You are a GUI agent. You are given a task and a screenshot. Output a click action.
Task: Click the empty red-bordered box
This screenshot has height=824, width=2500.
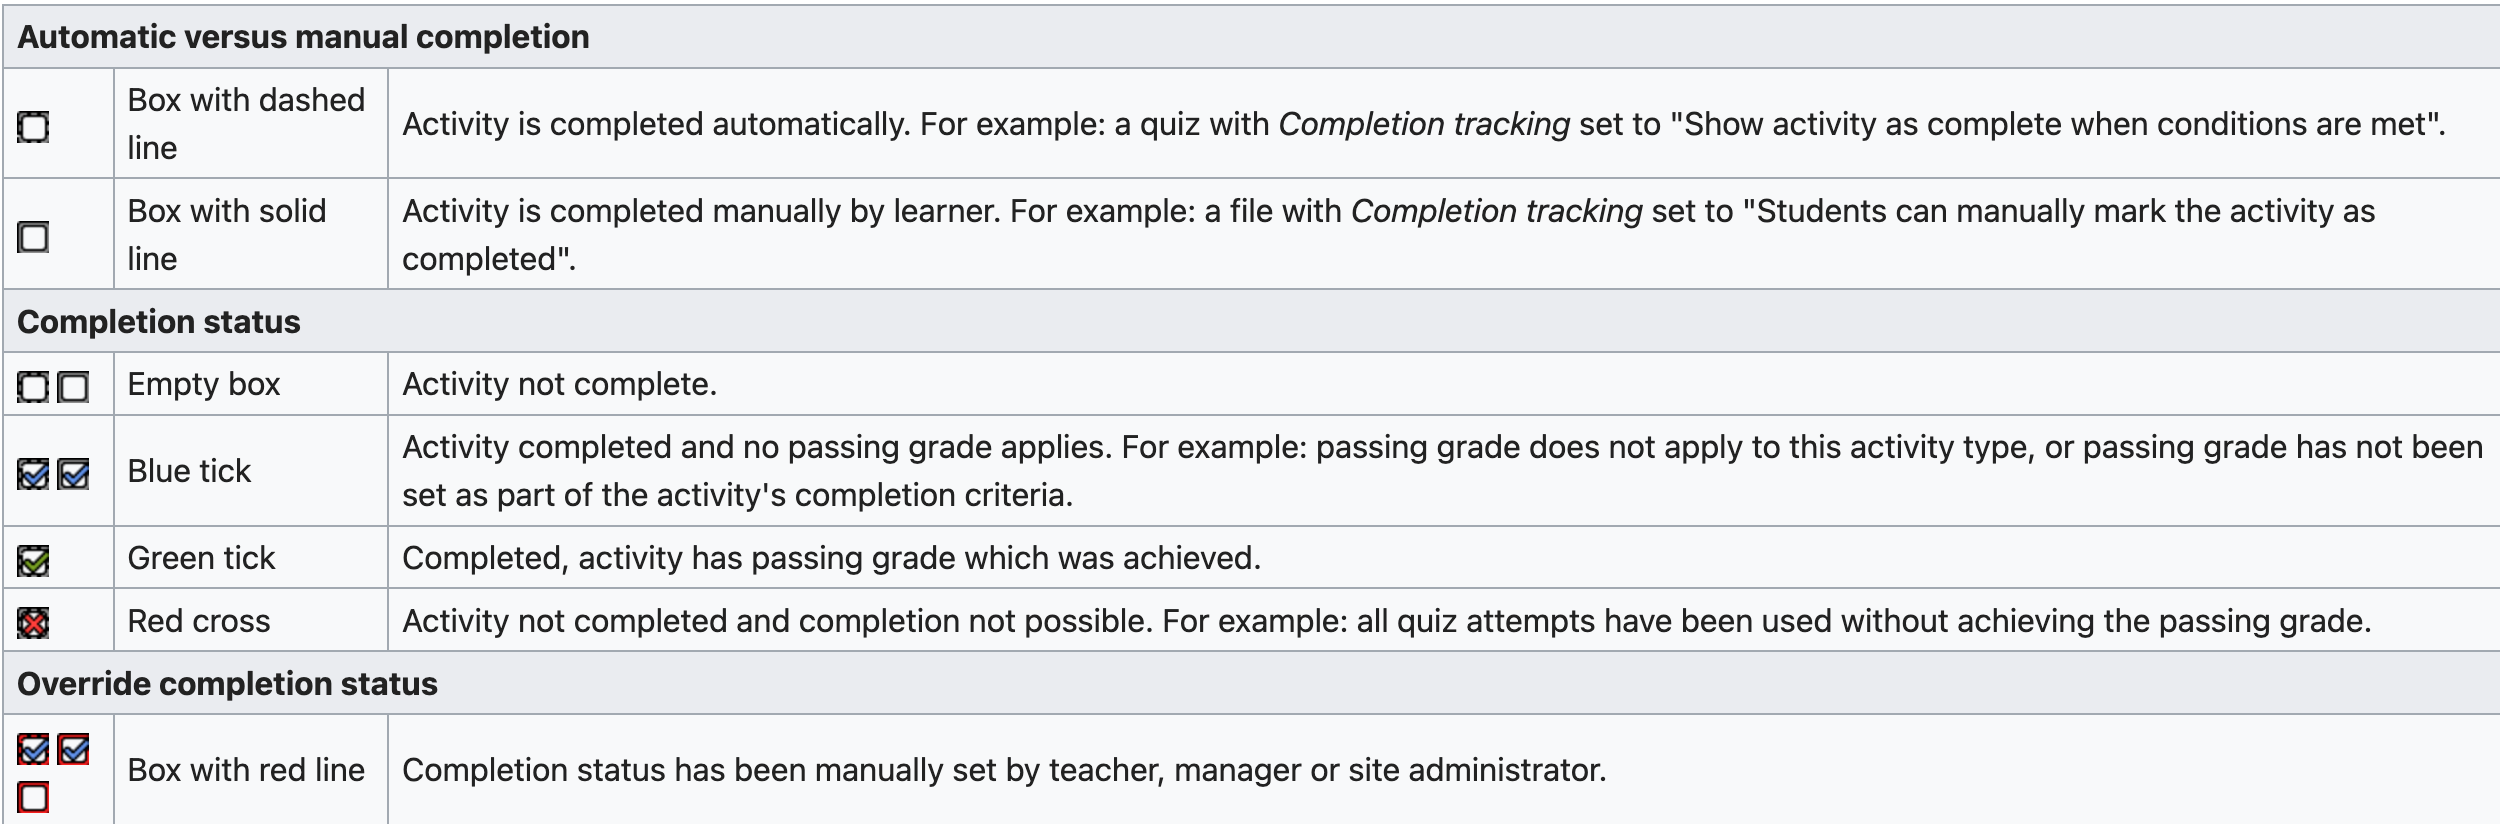click(x=33, y=797)
